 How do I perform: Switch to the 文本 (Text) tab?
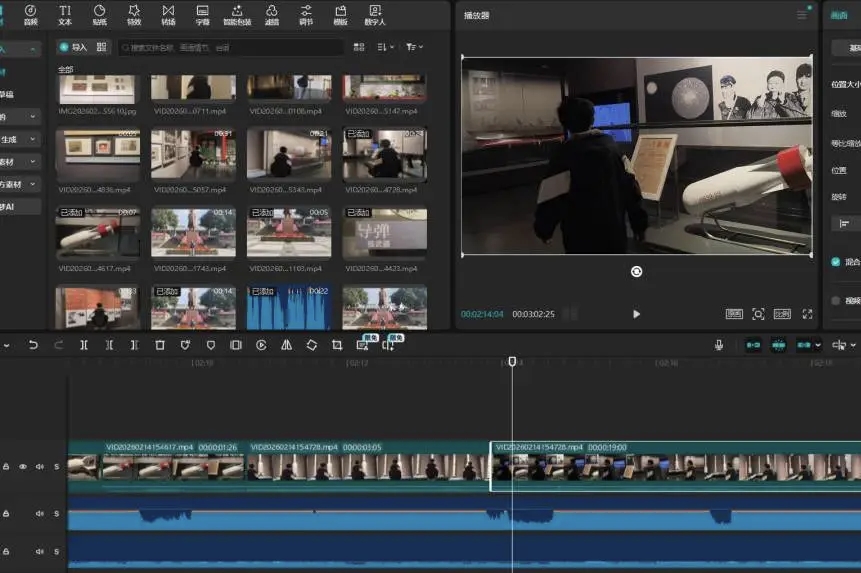coord(65,14)
